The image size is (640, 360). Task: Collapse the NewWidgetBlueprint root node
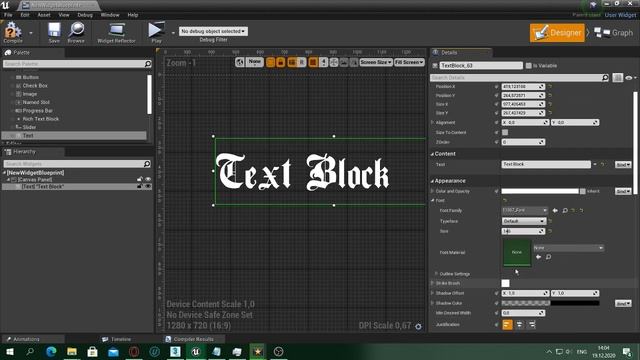tap(4, 173)
